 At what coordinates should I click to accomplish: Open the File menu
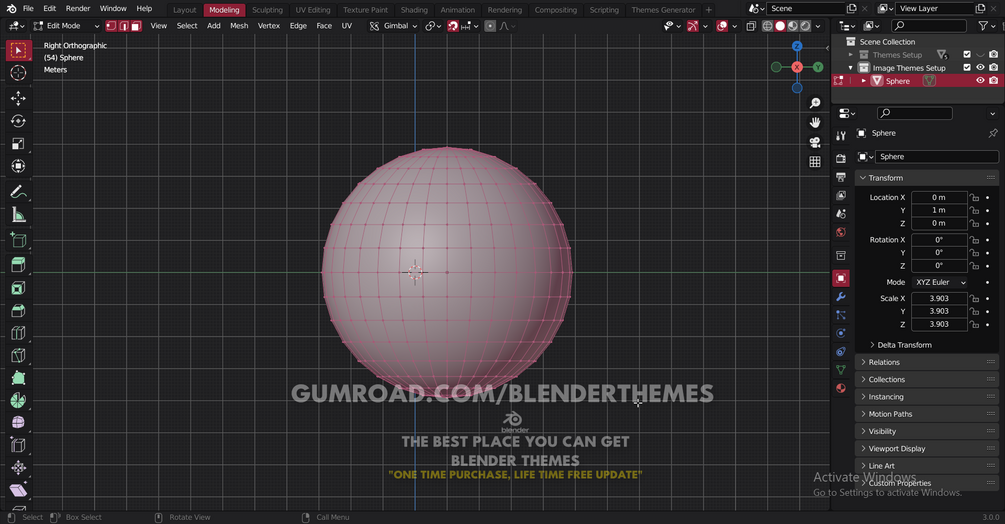click(x=28, y=8)
